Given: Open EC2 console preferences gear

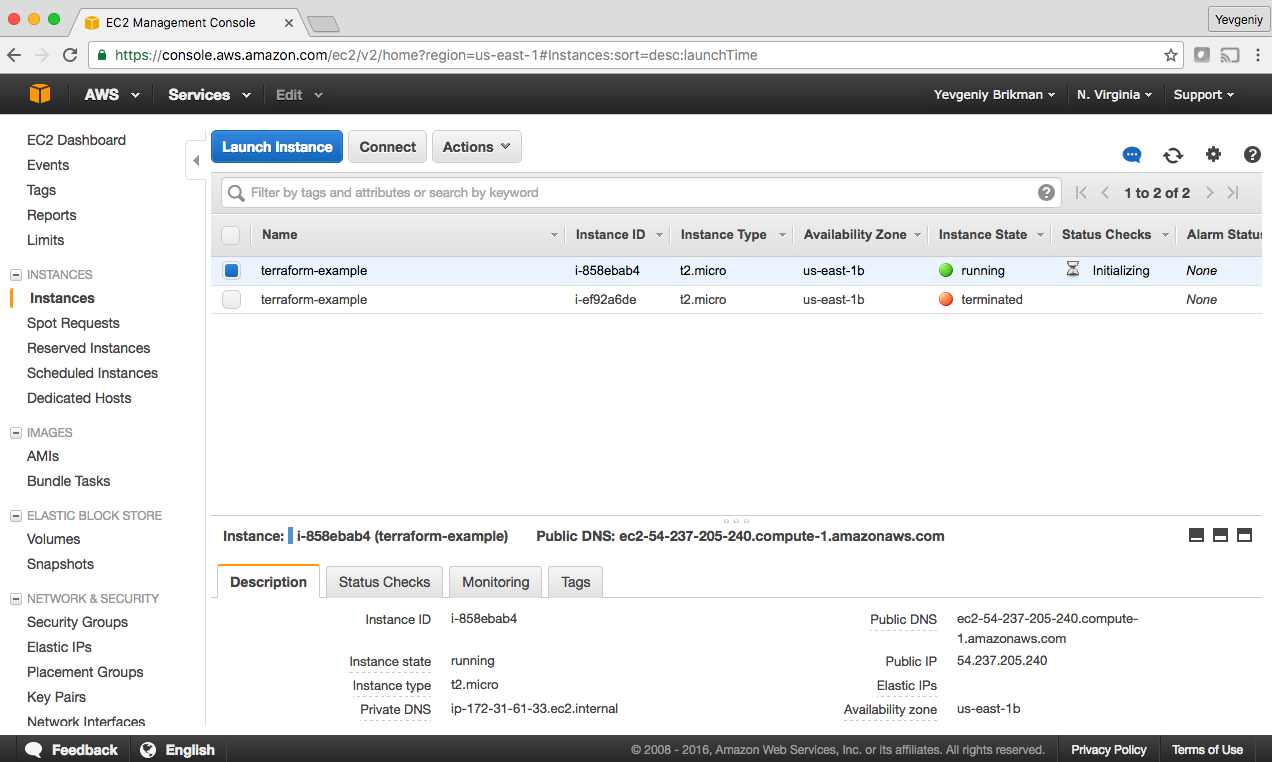Looking at the screenshot, I should [1212, 155].
